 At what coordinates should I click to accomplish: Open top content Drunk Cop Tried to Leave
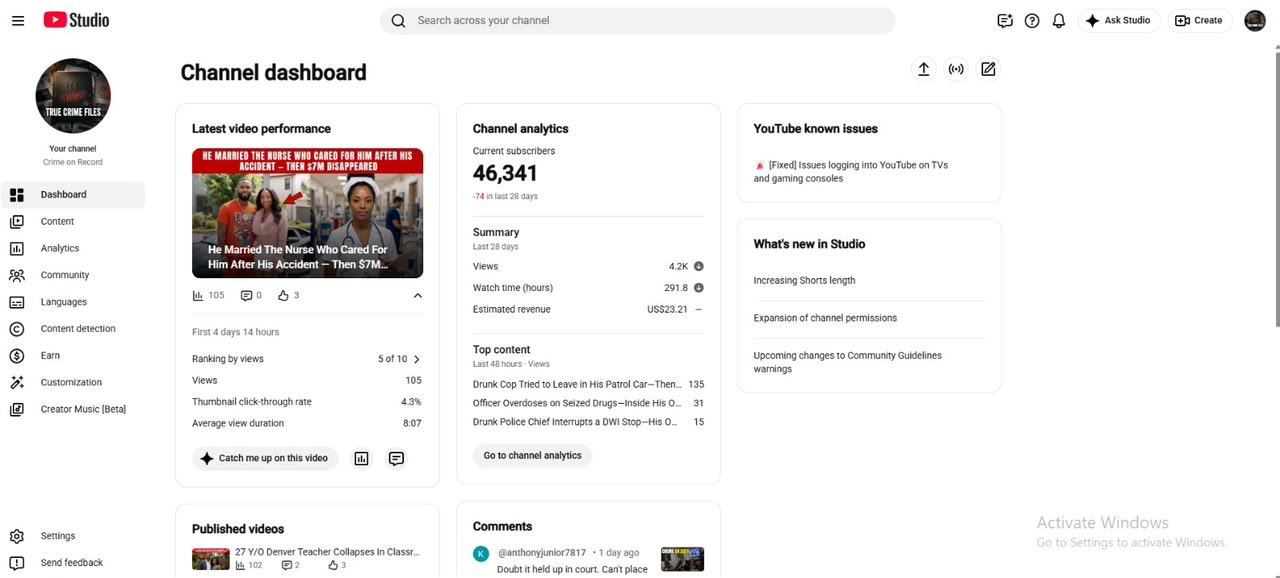point(577,384)
